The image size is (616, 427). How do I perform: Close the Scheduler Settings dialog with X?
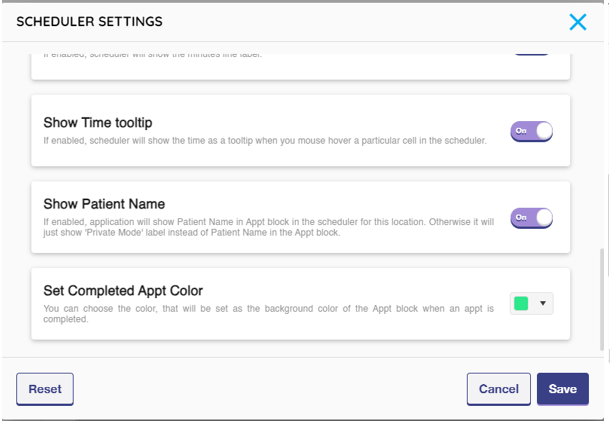tap(577, 22)
